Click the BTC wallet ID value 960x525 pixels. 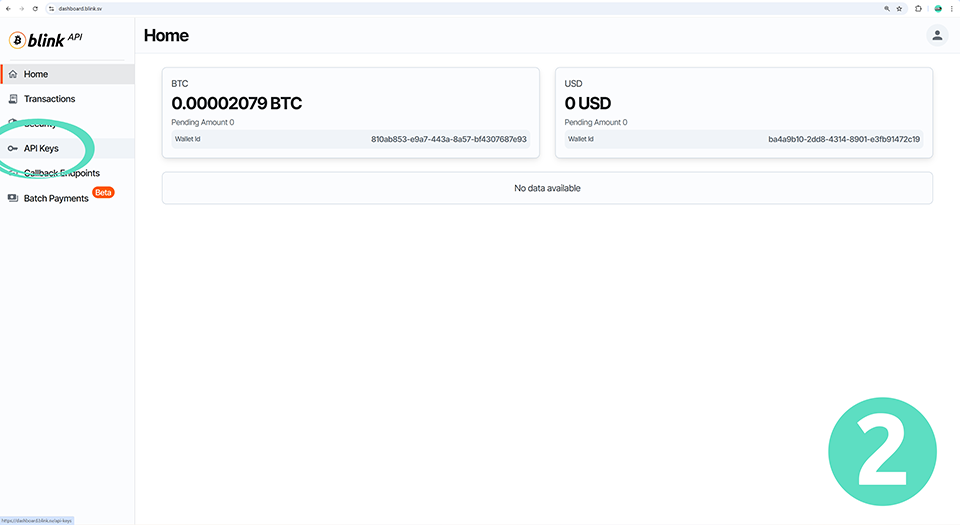(448, 139)
